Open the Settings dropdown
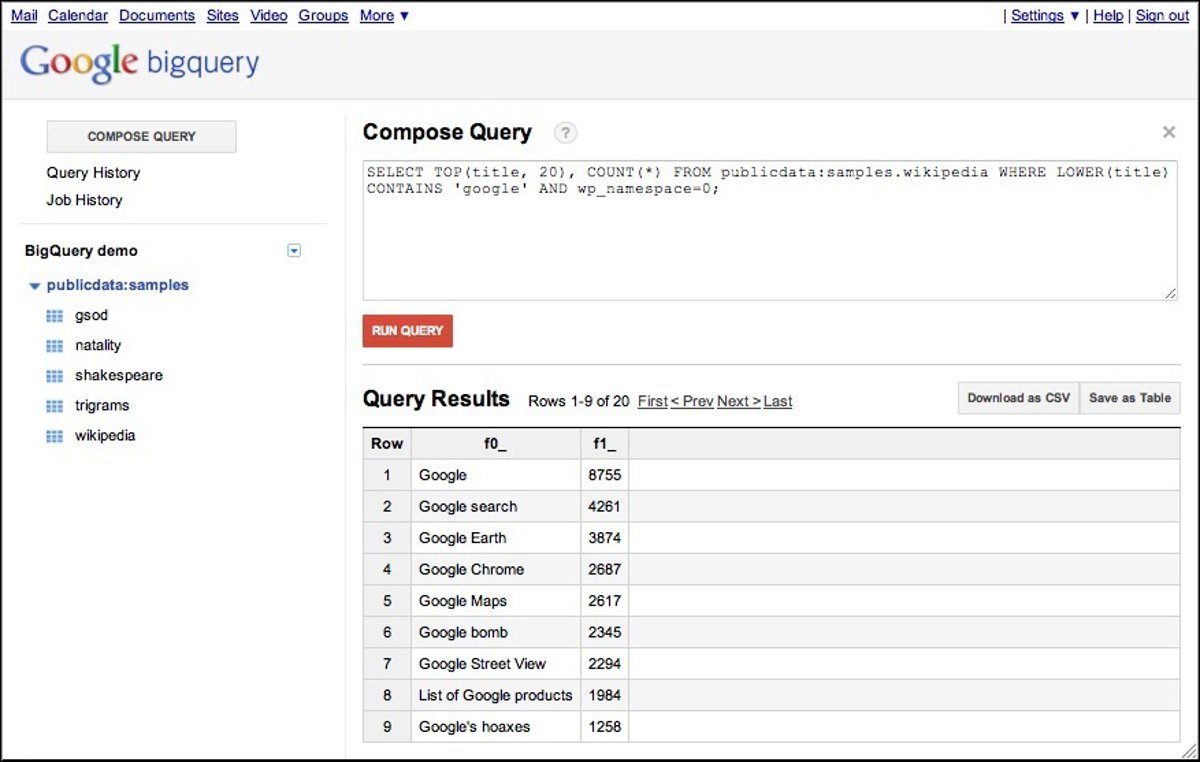Viewport: 1200px width, 762px height. (x=1045, y=16)
